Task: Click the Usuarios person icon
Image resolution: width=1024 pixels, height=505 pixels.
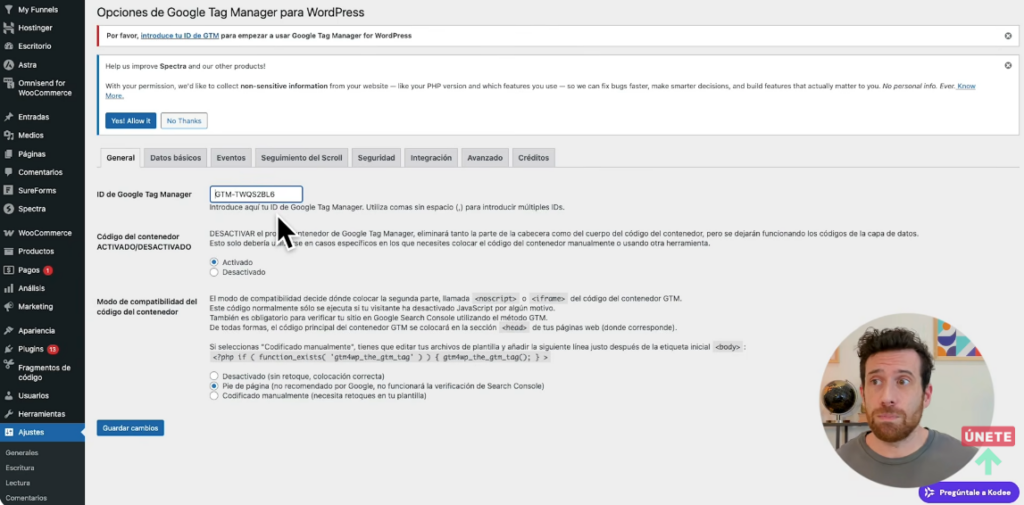Action: click(x=8, y=395)
